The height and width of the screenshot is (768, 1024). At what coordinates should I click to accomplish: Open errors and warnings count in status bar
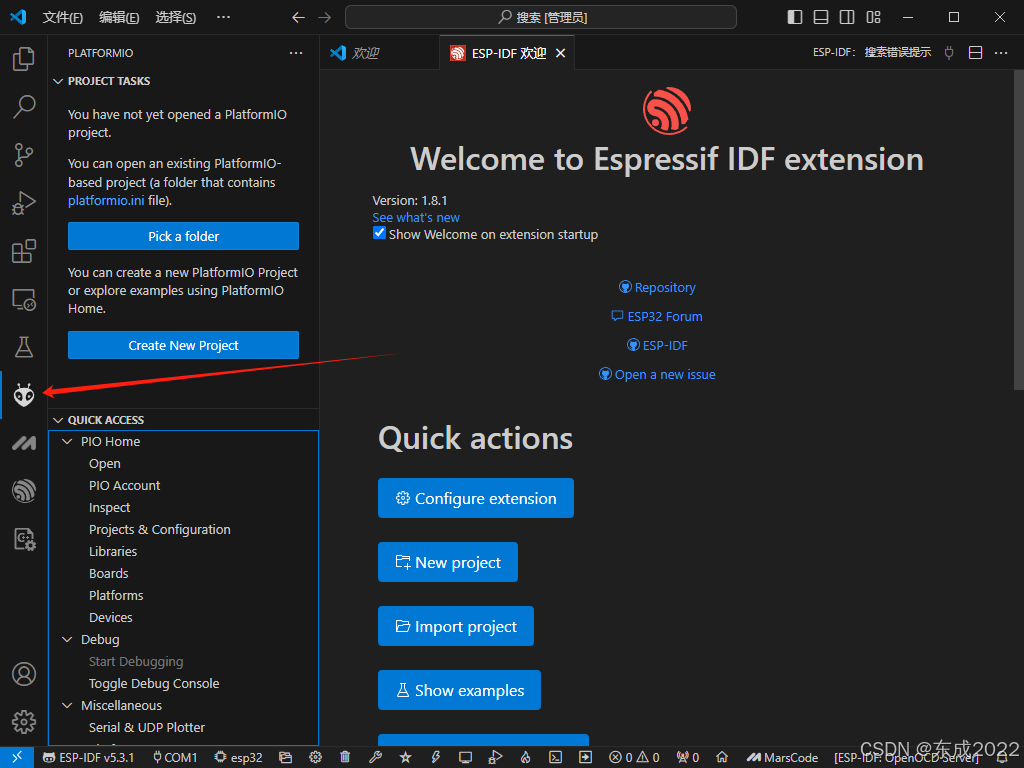tap(634, 758)
